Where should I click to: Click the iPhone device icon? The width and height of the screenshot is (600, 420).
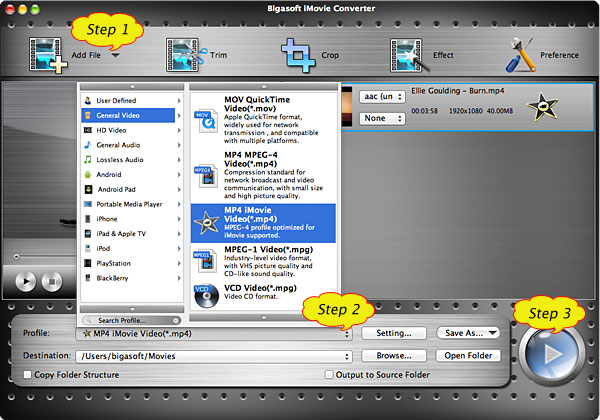click(x=88, y=219)
